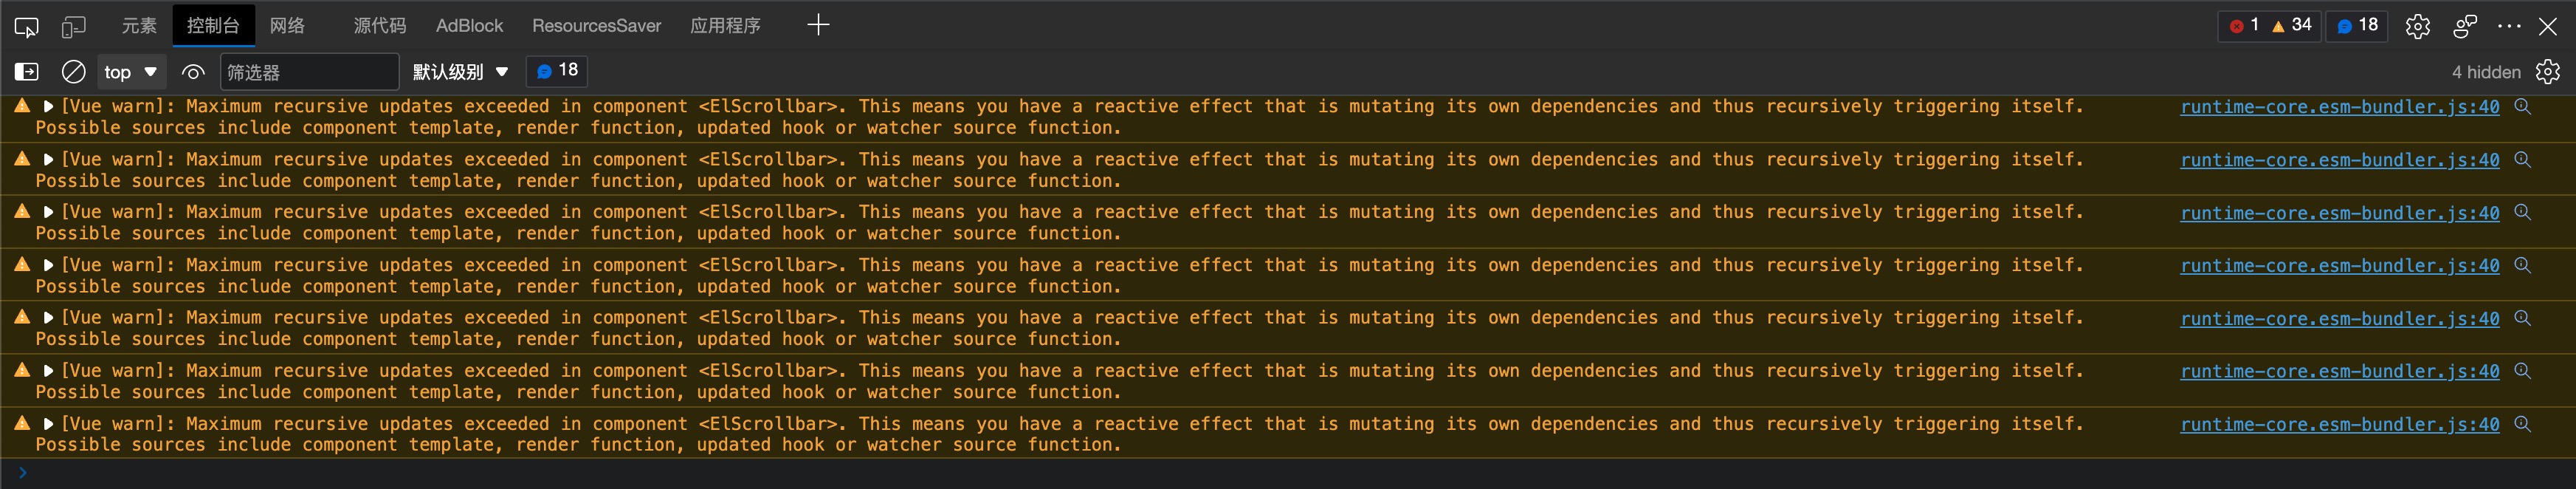This screenshot has width=2576, height=489.
Task: Switch to the 网络 tab
Action: coord(287,26)
